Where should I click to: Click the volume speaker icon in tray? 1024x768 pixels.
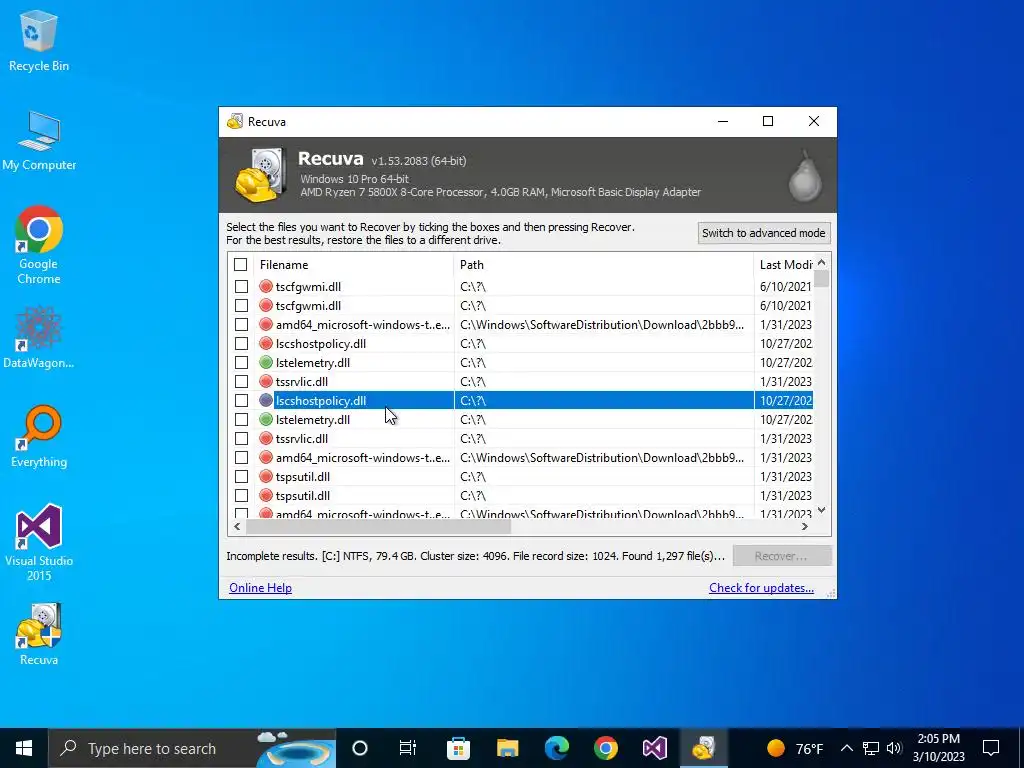[x=894, y=748]
